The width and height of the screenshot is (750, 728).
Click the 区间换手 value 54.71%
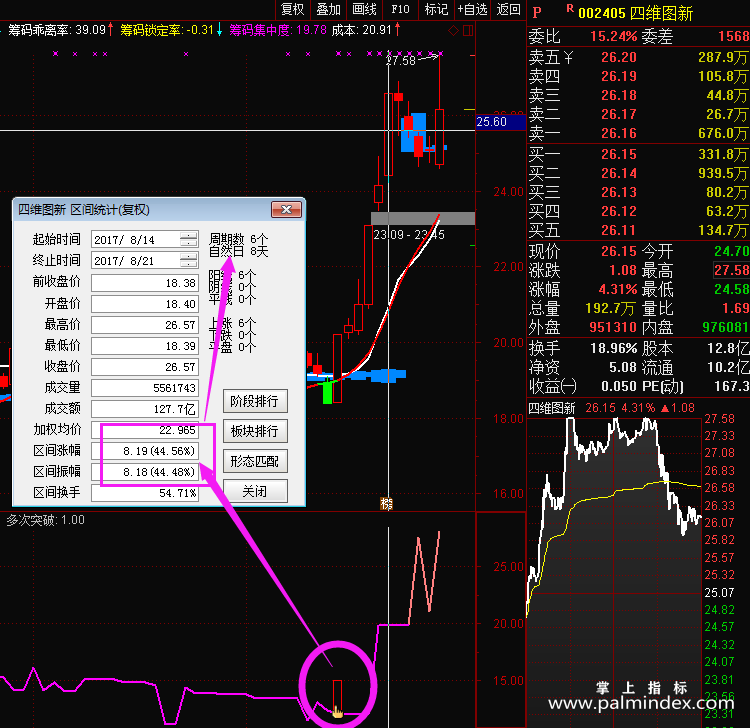[144, 493]
